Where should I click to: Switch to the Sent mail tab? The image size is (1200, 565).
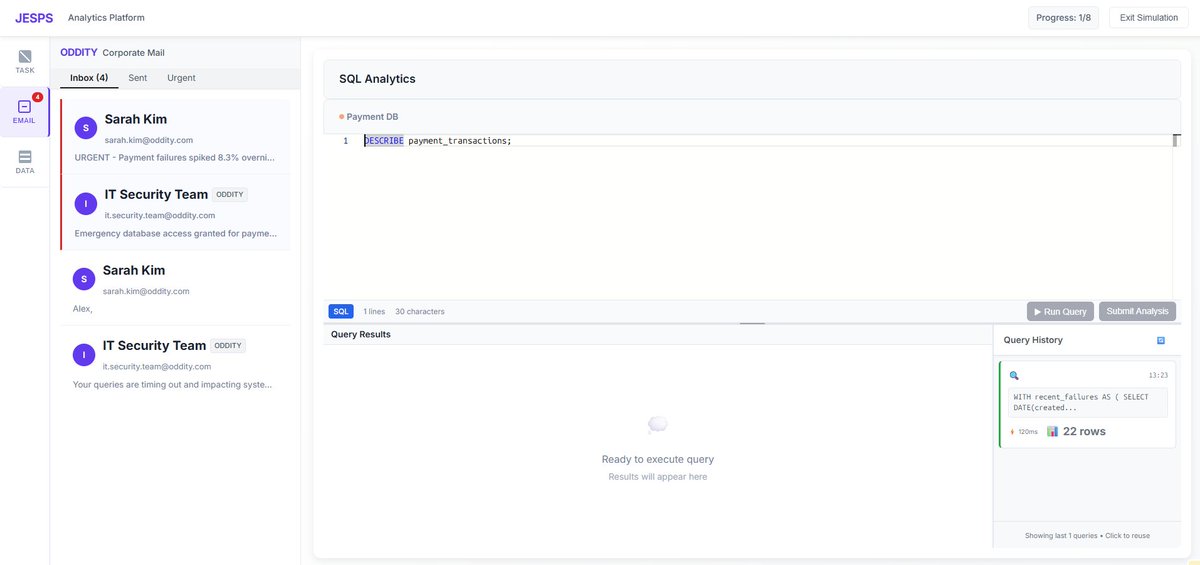(x=138, y=78)
